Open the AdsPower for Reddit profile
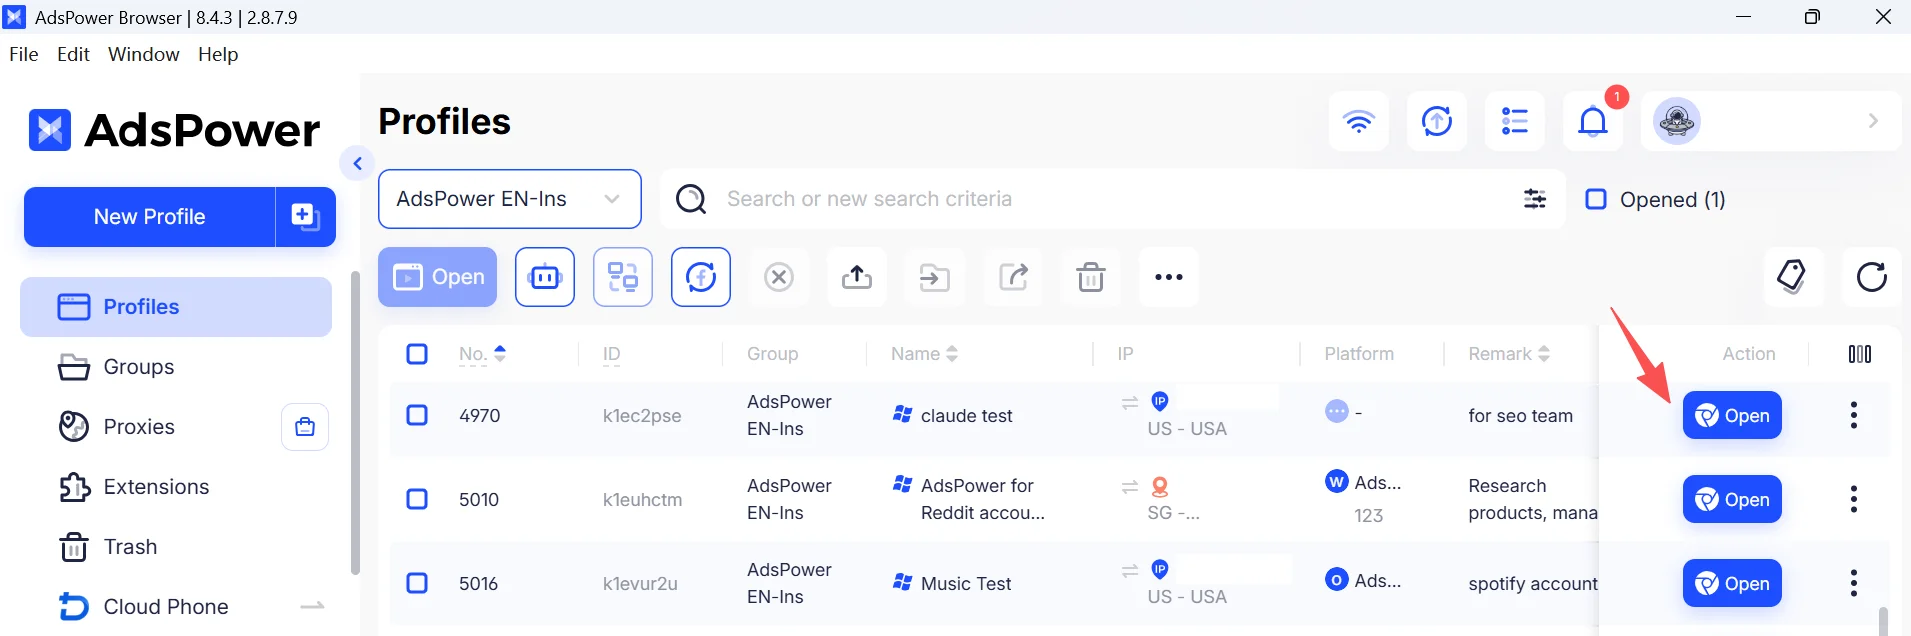This screenshot has width=1911, height=636. pos(1732,499)
